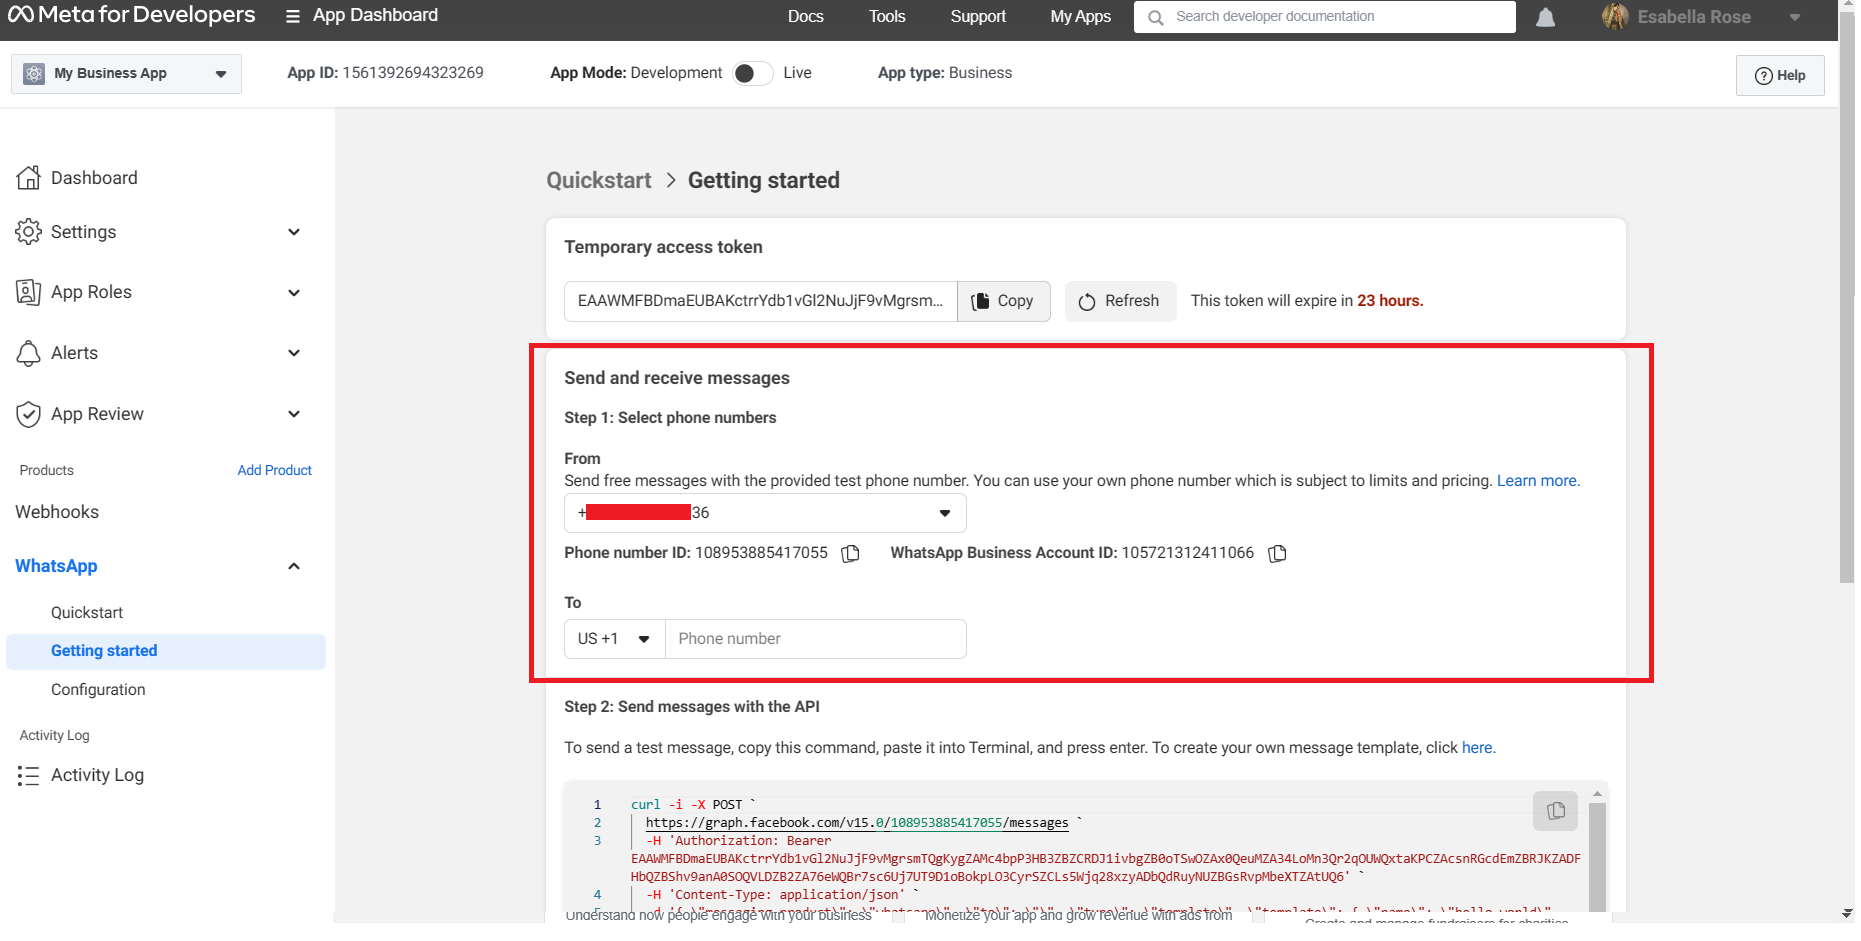This screenshot has width=1861, height=941.
Task: Click the search magnifier icon
Action: [1156, 17]
